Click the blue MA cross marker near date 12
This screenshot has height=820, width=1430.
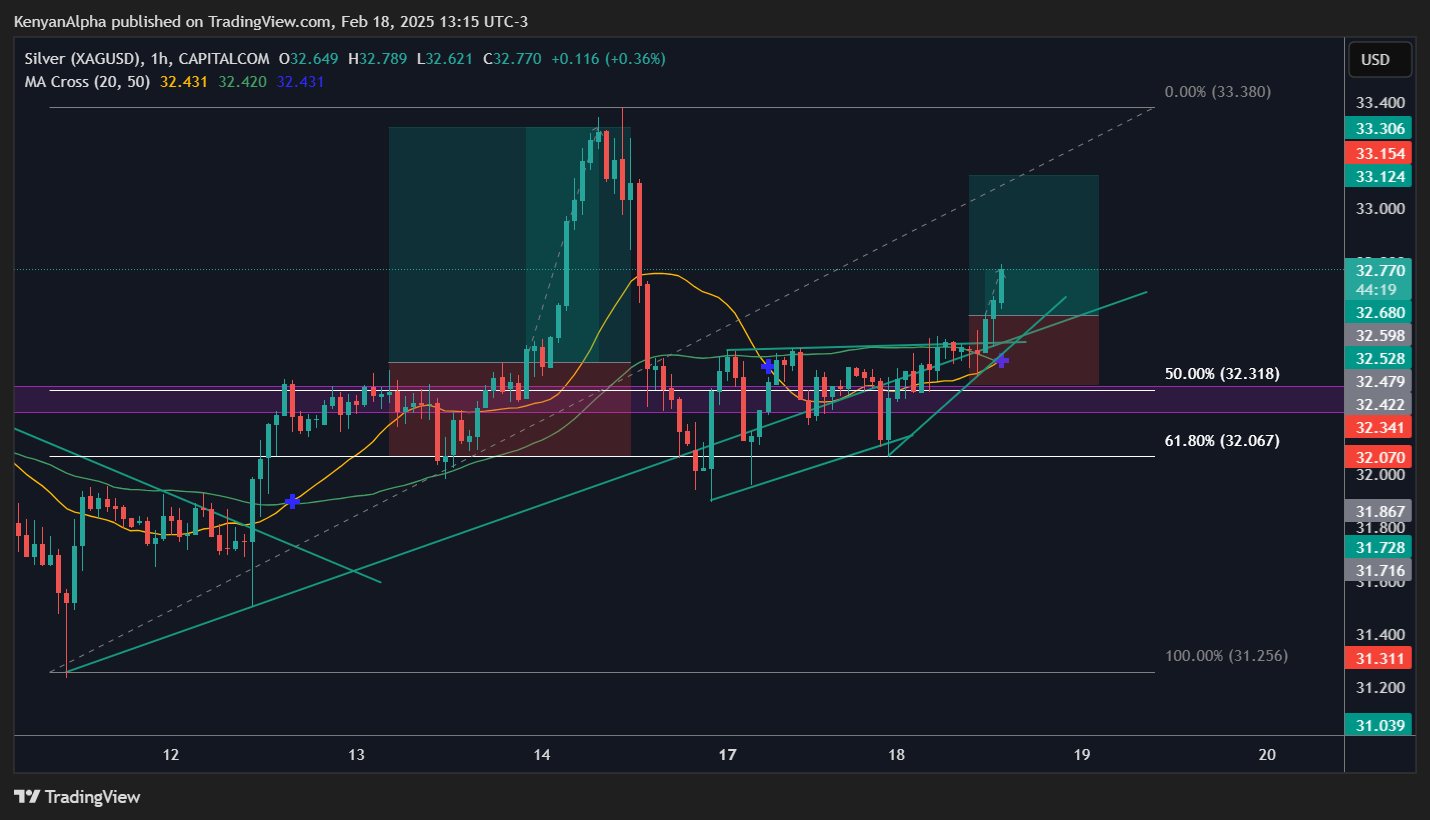click(x=292, y=501)
